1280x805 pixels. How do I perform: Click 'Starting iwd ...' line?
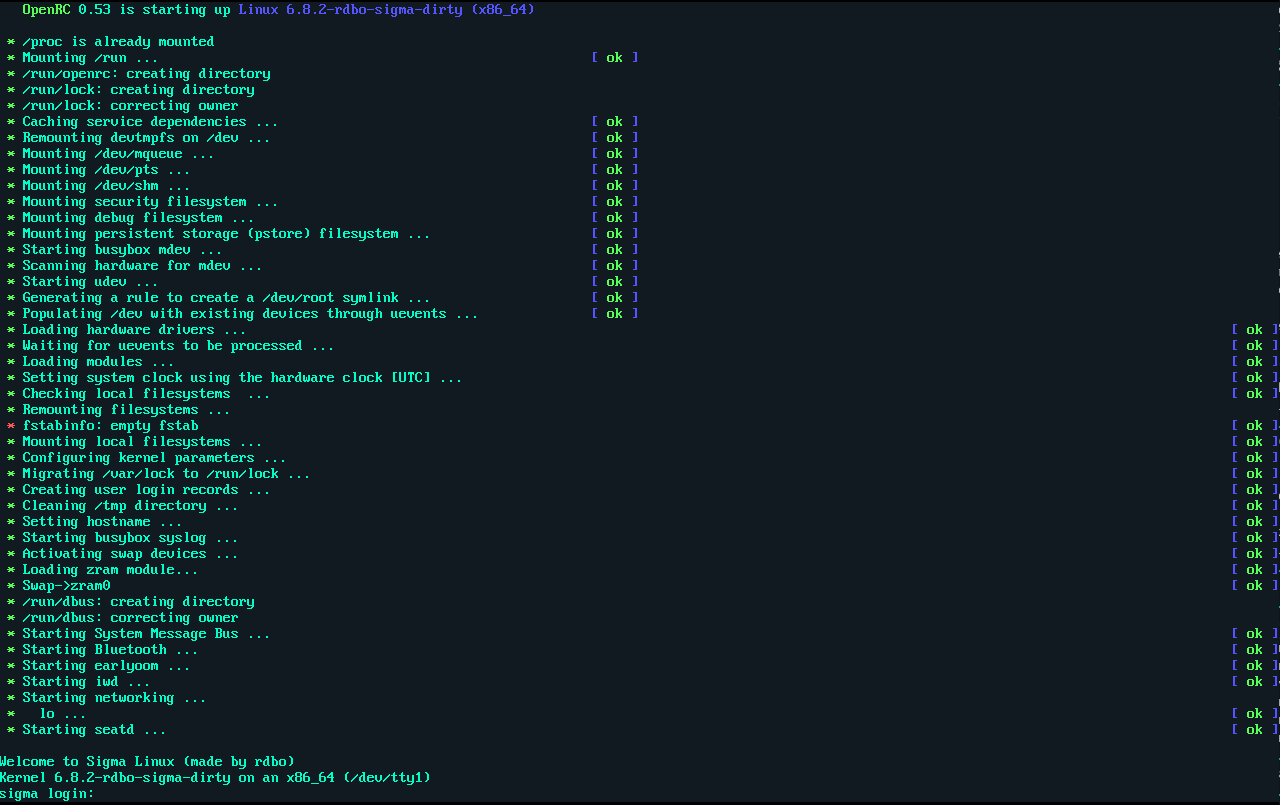point(86,682)
